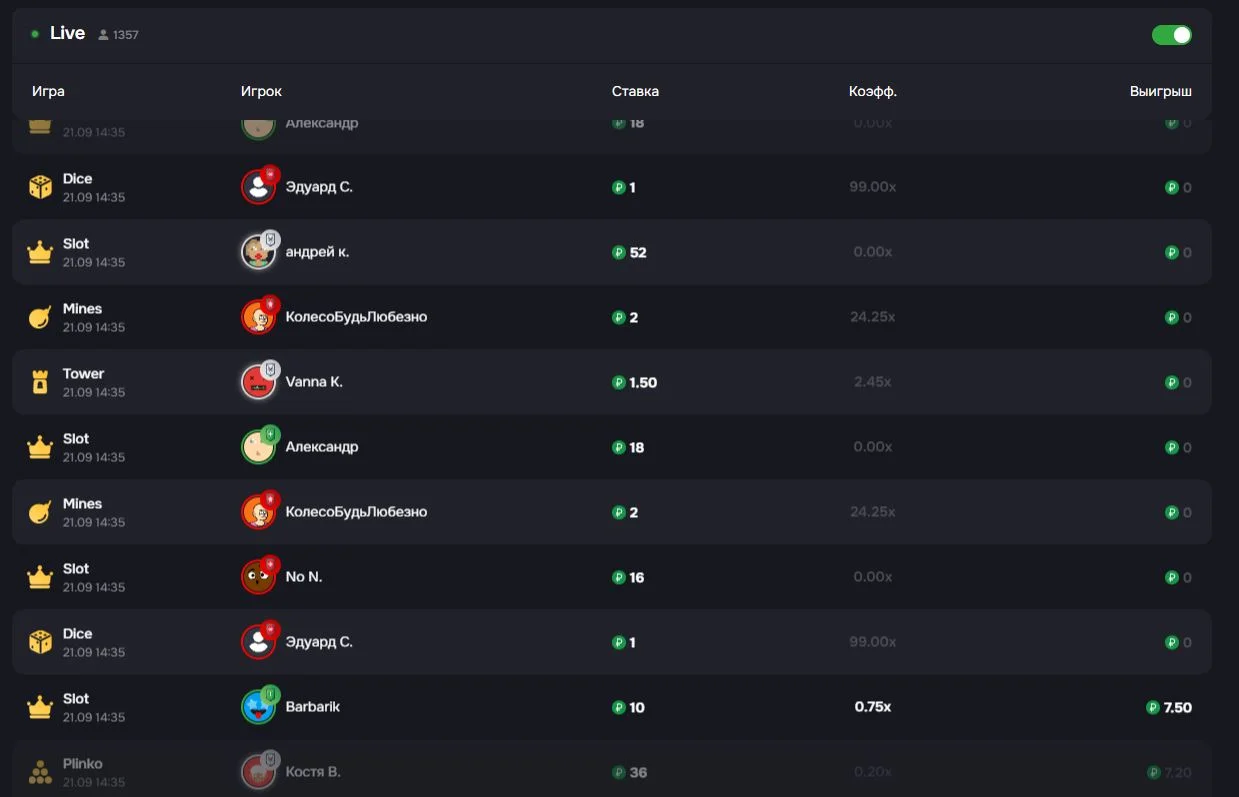Click the online users count 1357

[126, 35]
